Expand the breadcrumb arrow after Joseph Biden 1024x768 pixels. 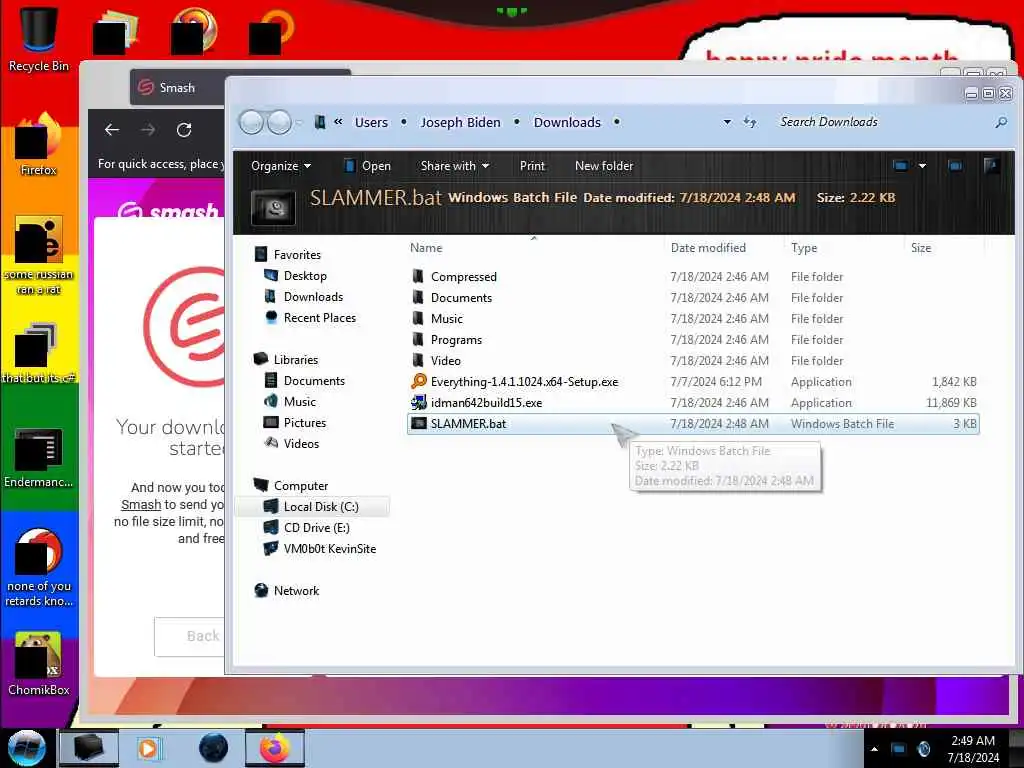click(x=517, y=122)
